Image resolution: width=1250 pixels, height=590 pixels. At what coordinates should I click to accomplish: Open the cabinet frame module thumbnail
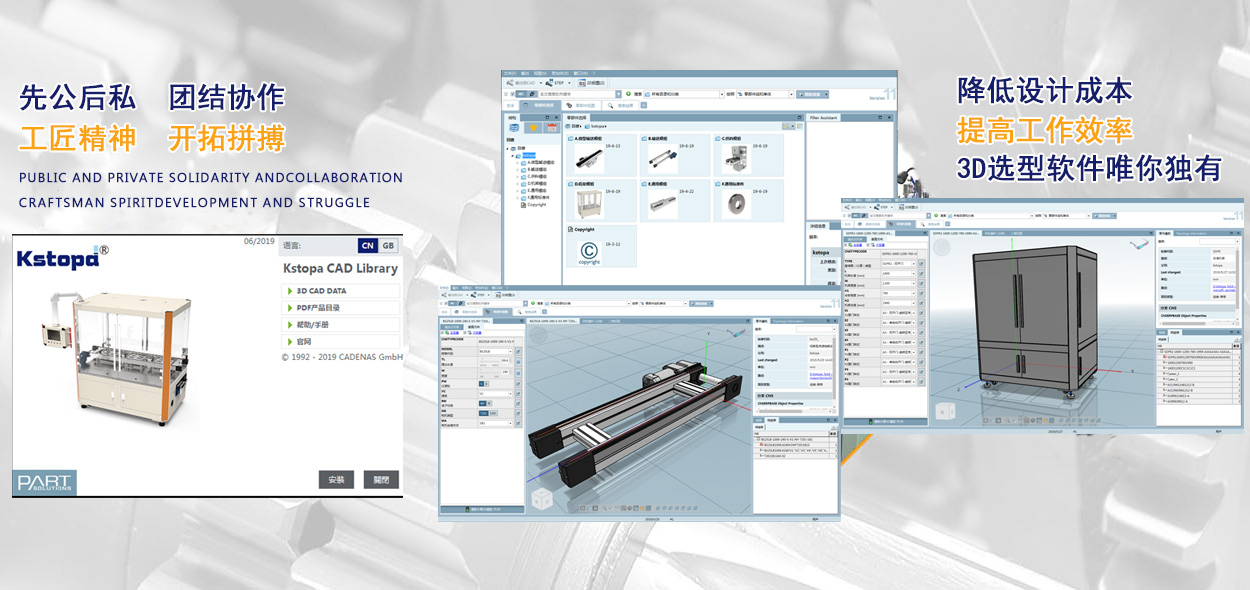click(590, 203)
